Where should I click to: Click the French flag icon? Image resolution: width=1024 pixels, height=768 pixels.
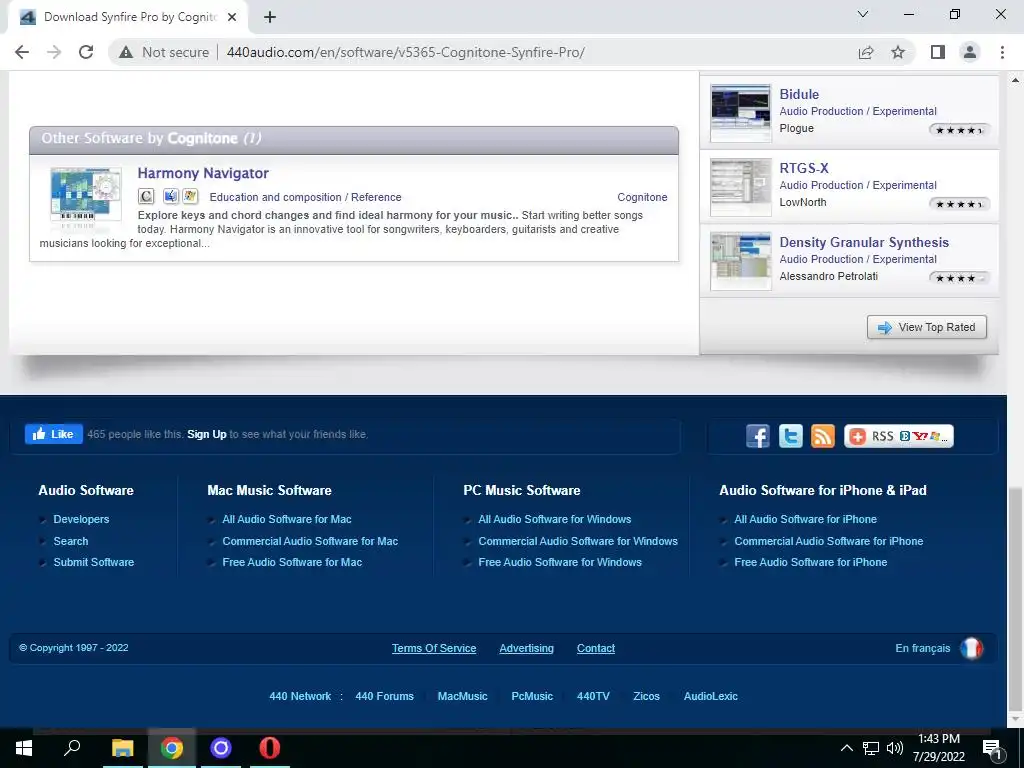[971, 648]
